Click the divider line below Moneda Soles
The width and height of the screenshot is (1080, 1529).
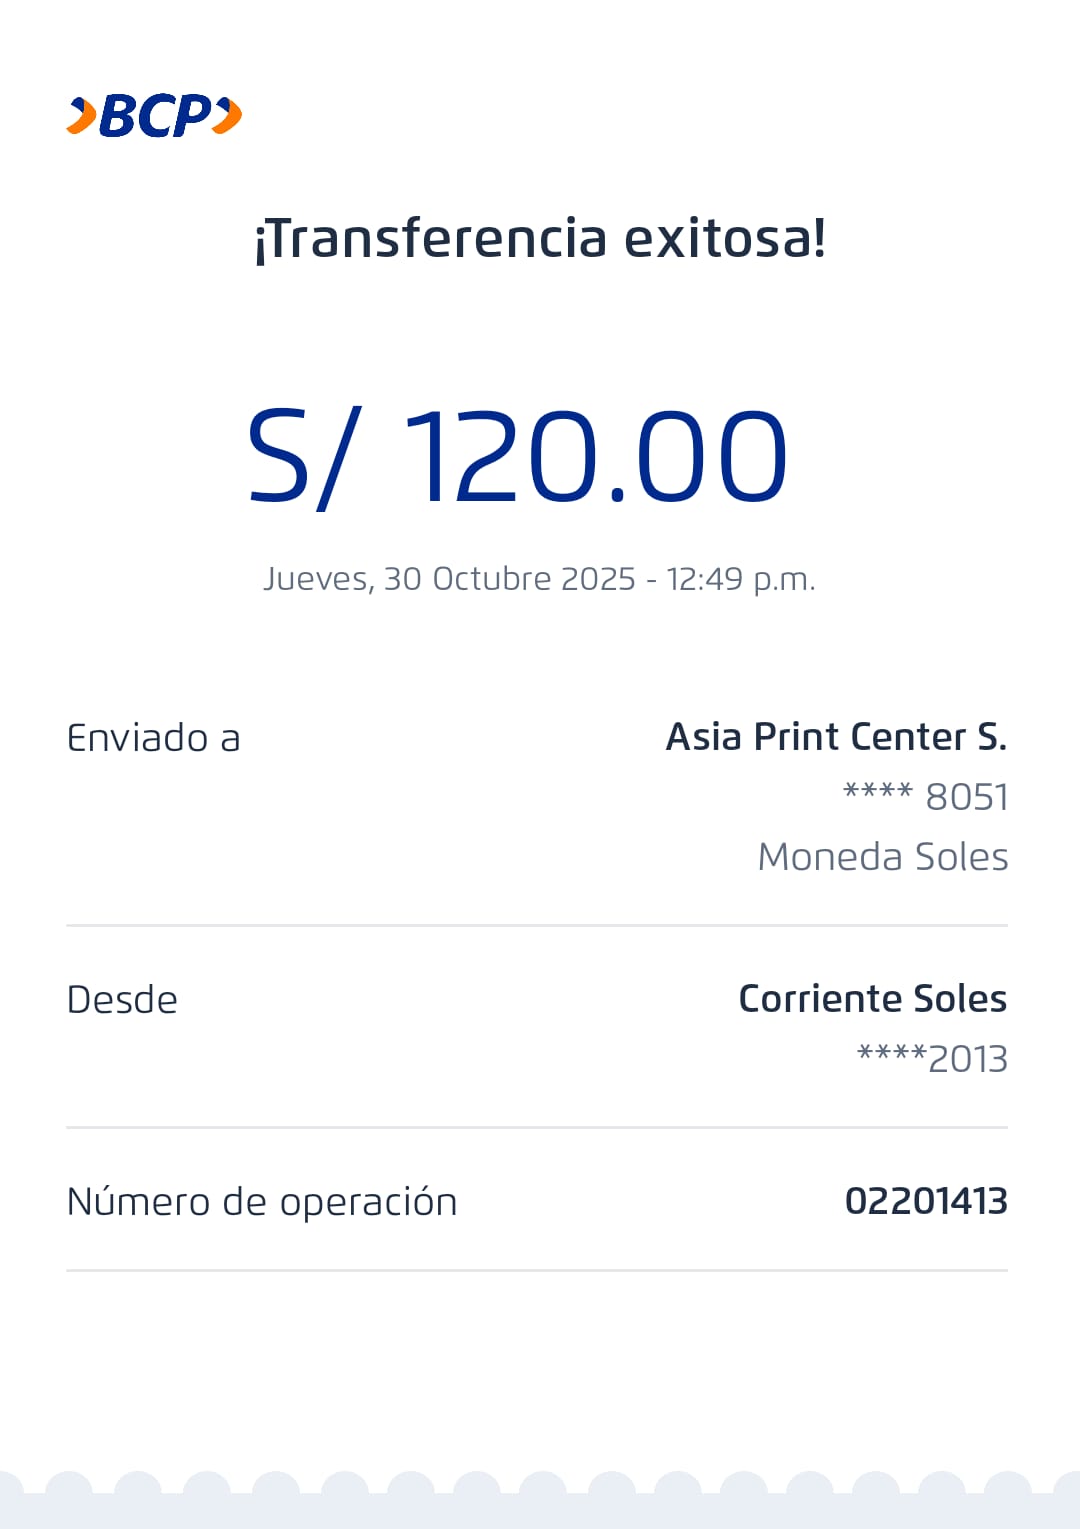pos(537,926)
